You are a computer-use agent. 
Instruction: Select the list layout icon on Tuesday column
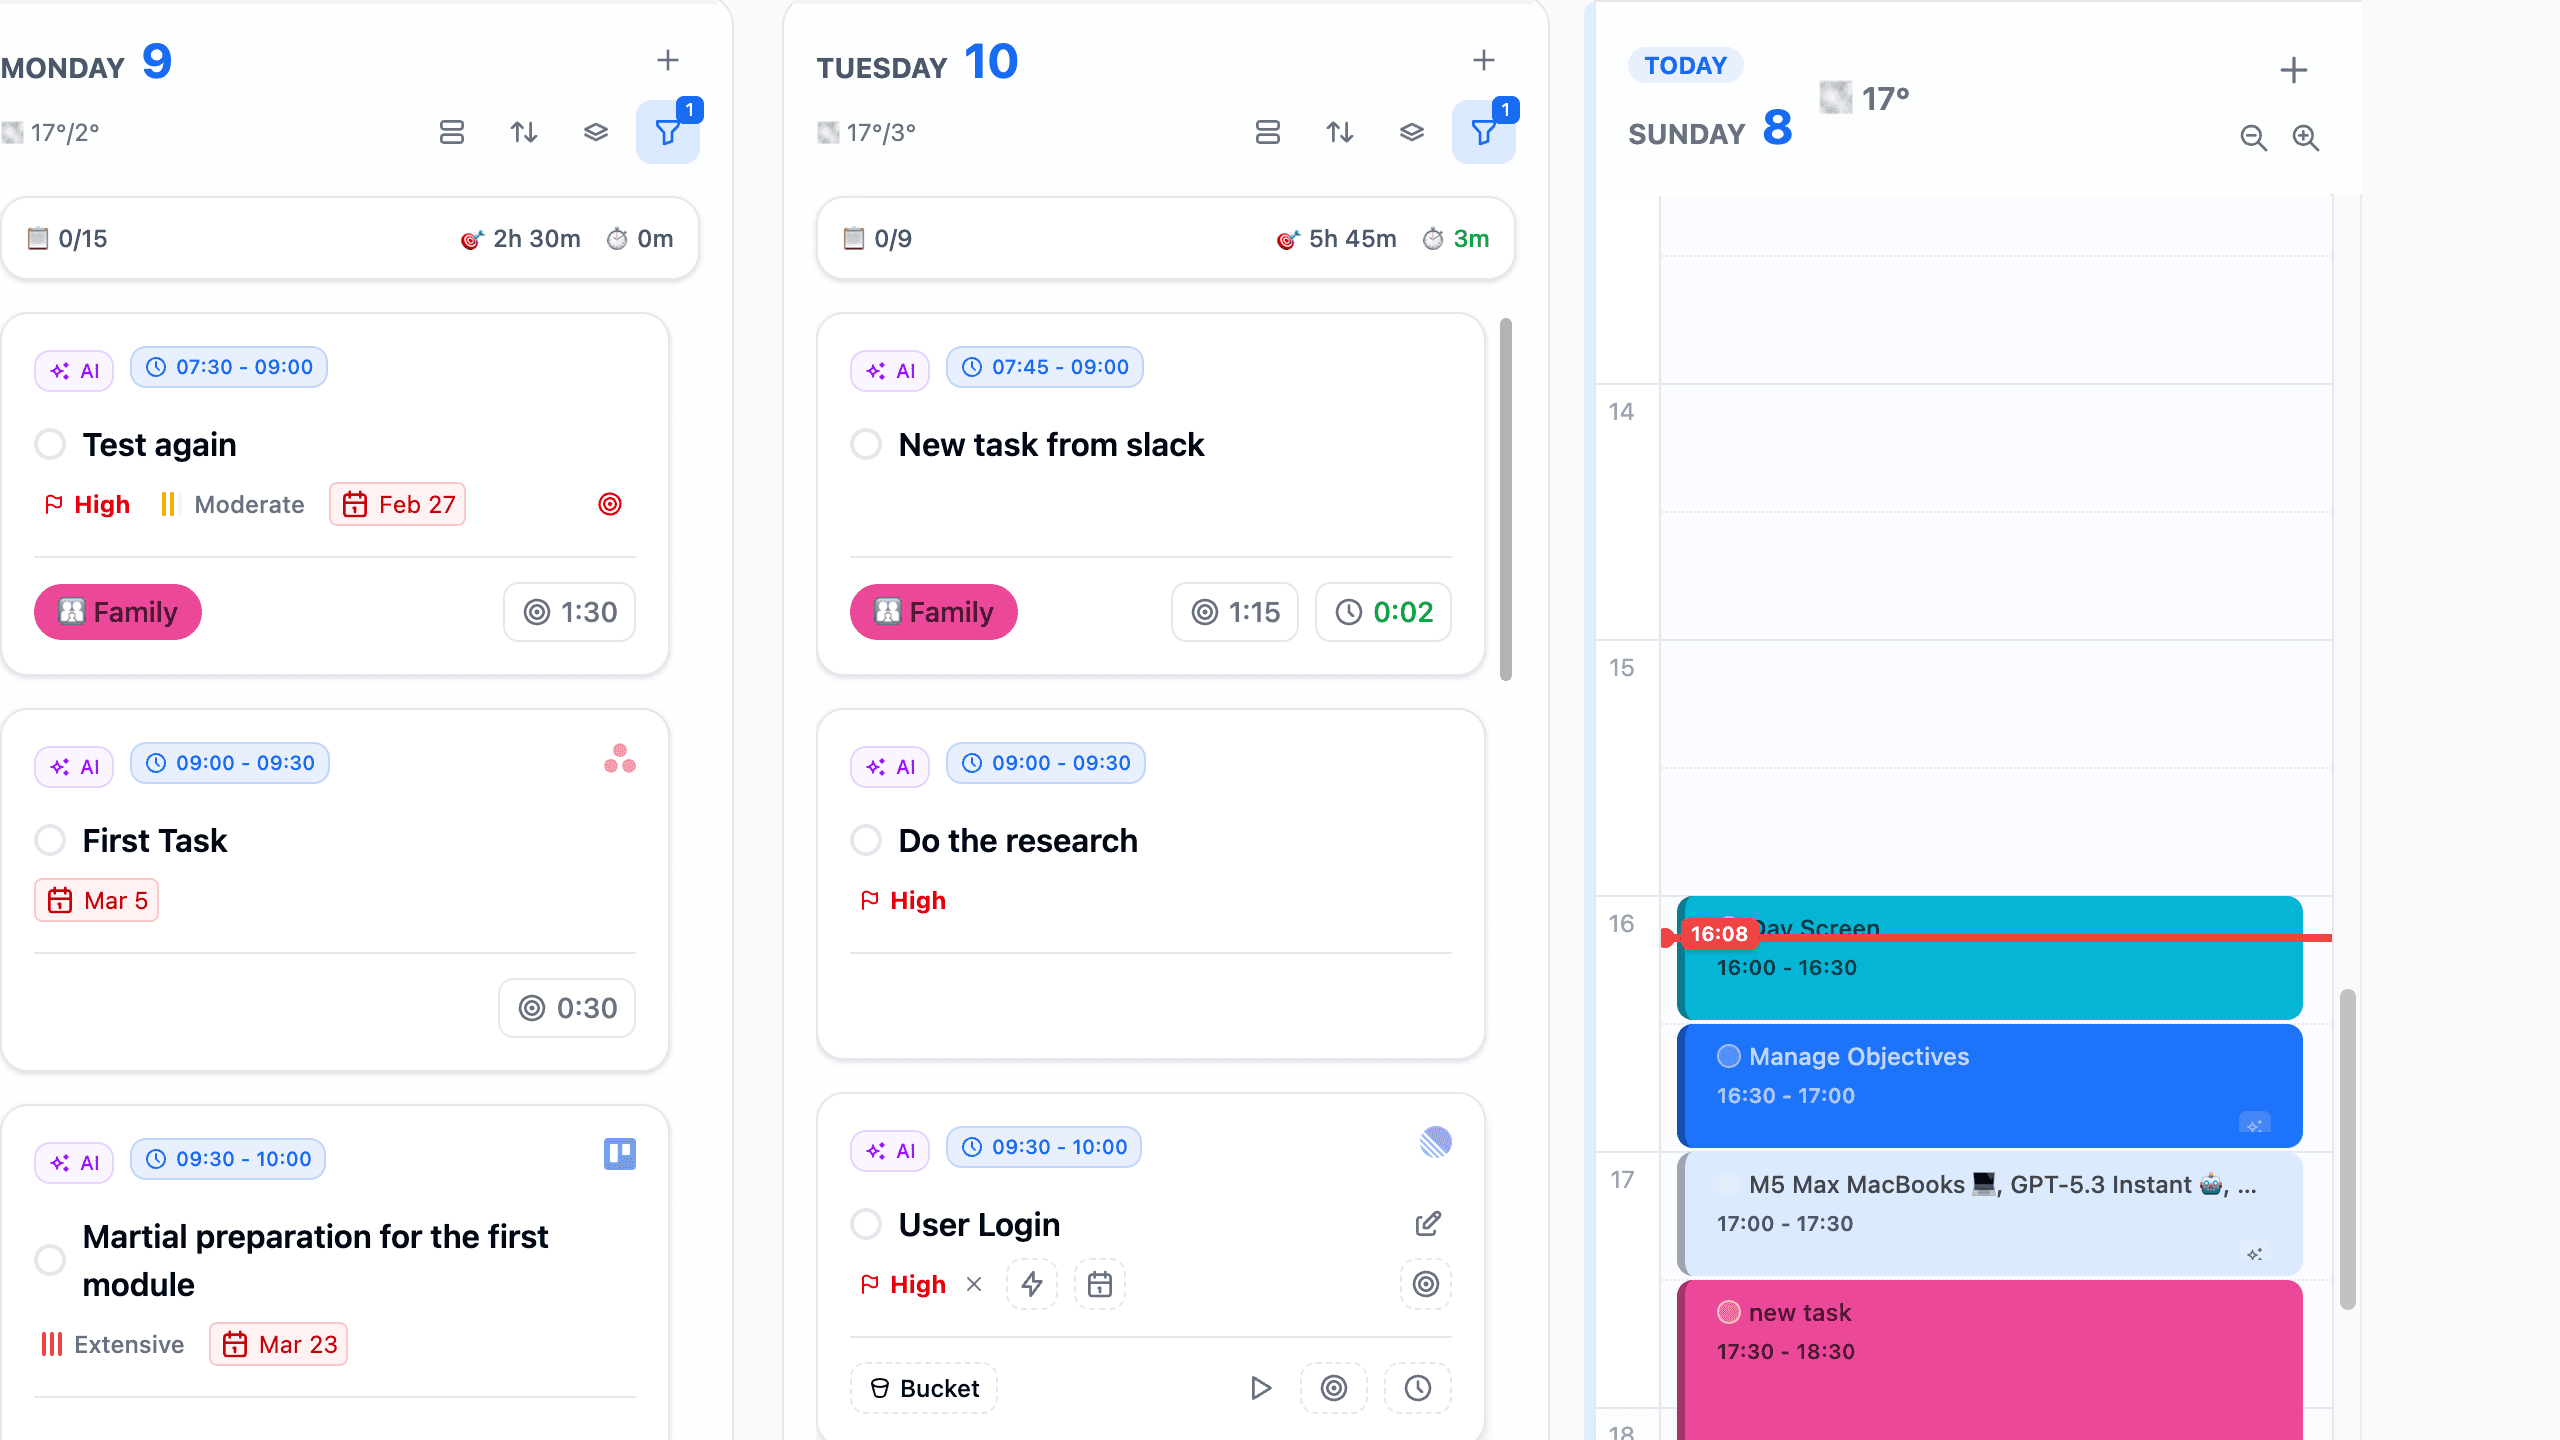pos(1268,131)
